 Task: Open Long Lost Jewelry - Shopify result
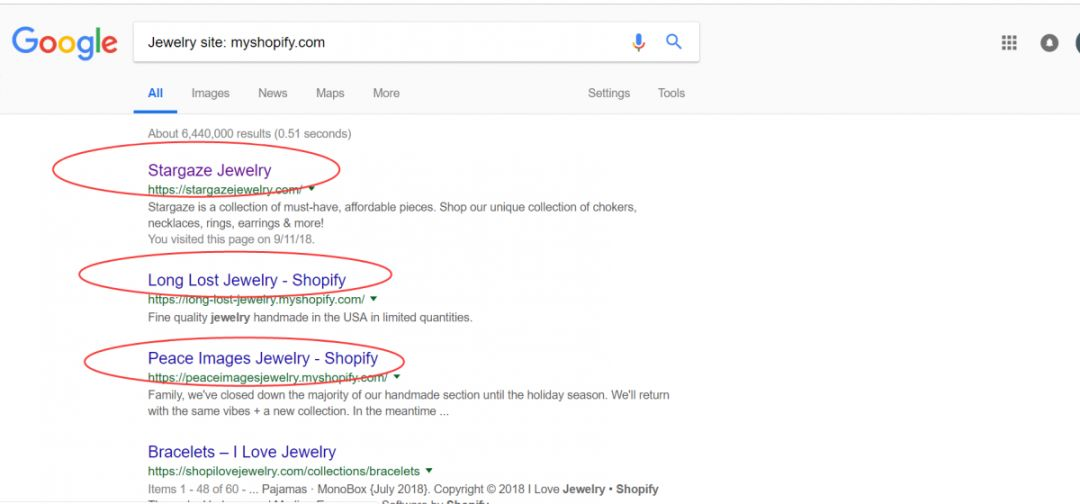(x=247, y=280)
